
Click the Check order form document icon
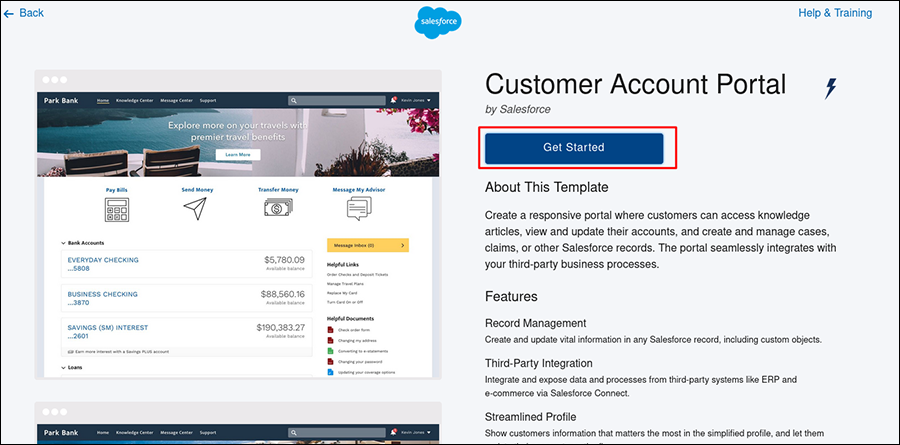click(x=330, y=330)
